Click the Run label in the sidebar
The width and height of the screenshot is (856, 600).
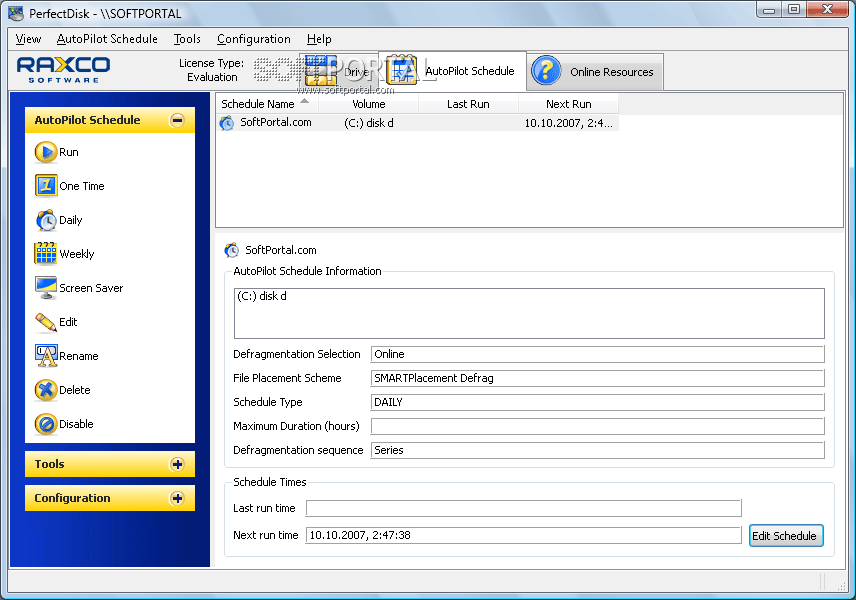(x=69, y=152)
